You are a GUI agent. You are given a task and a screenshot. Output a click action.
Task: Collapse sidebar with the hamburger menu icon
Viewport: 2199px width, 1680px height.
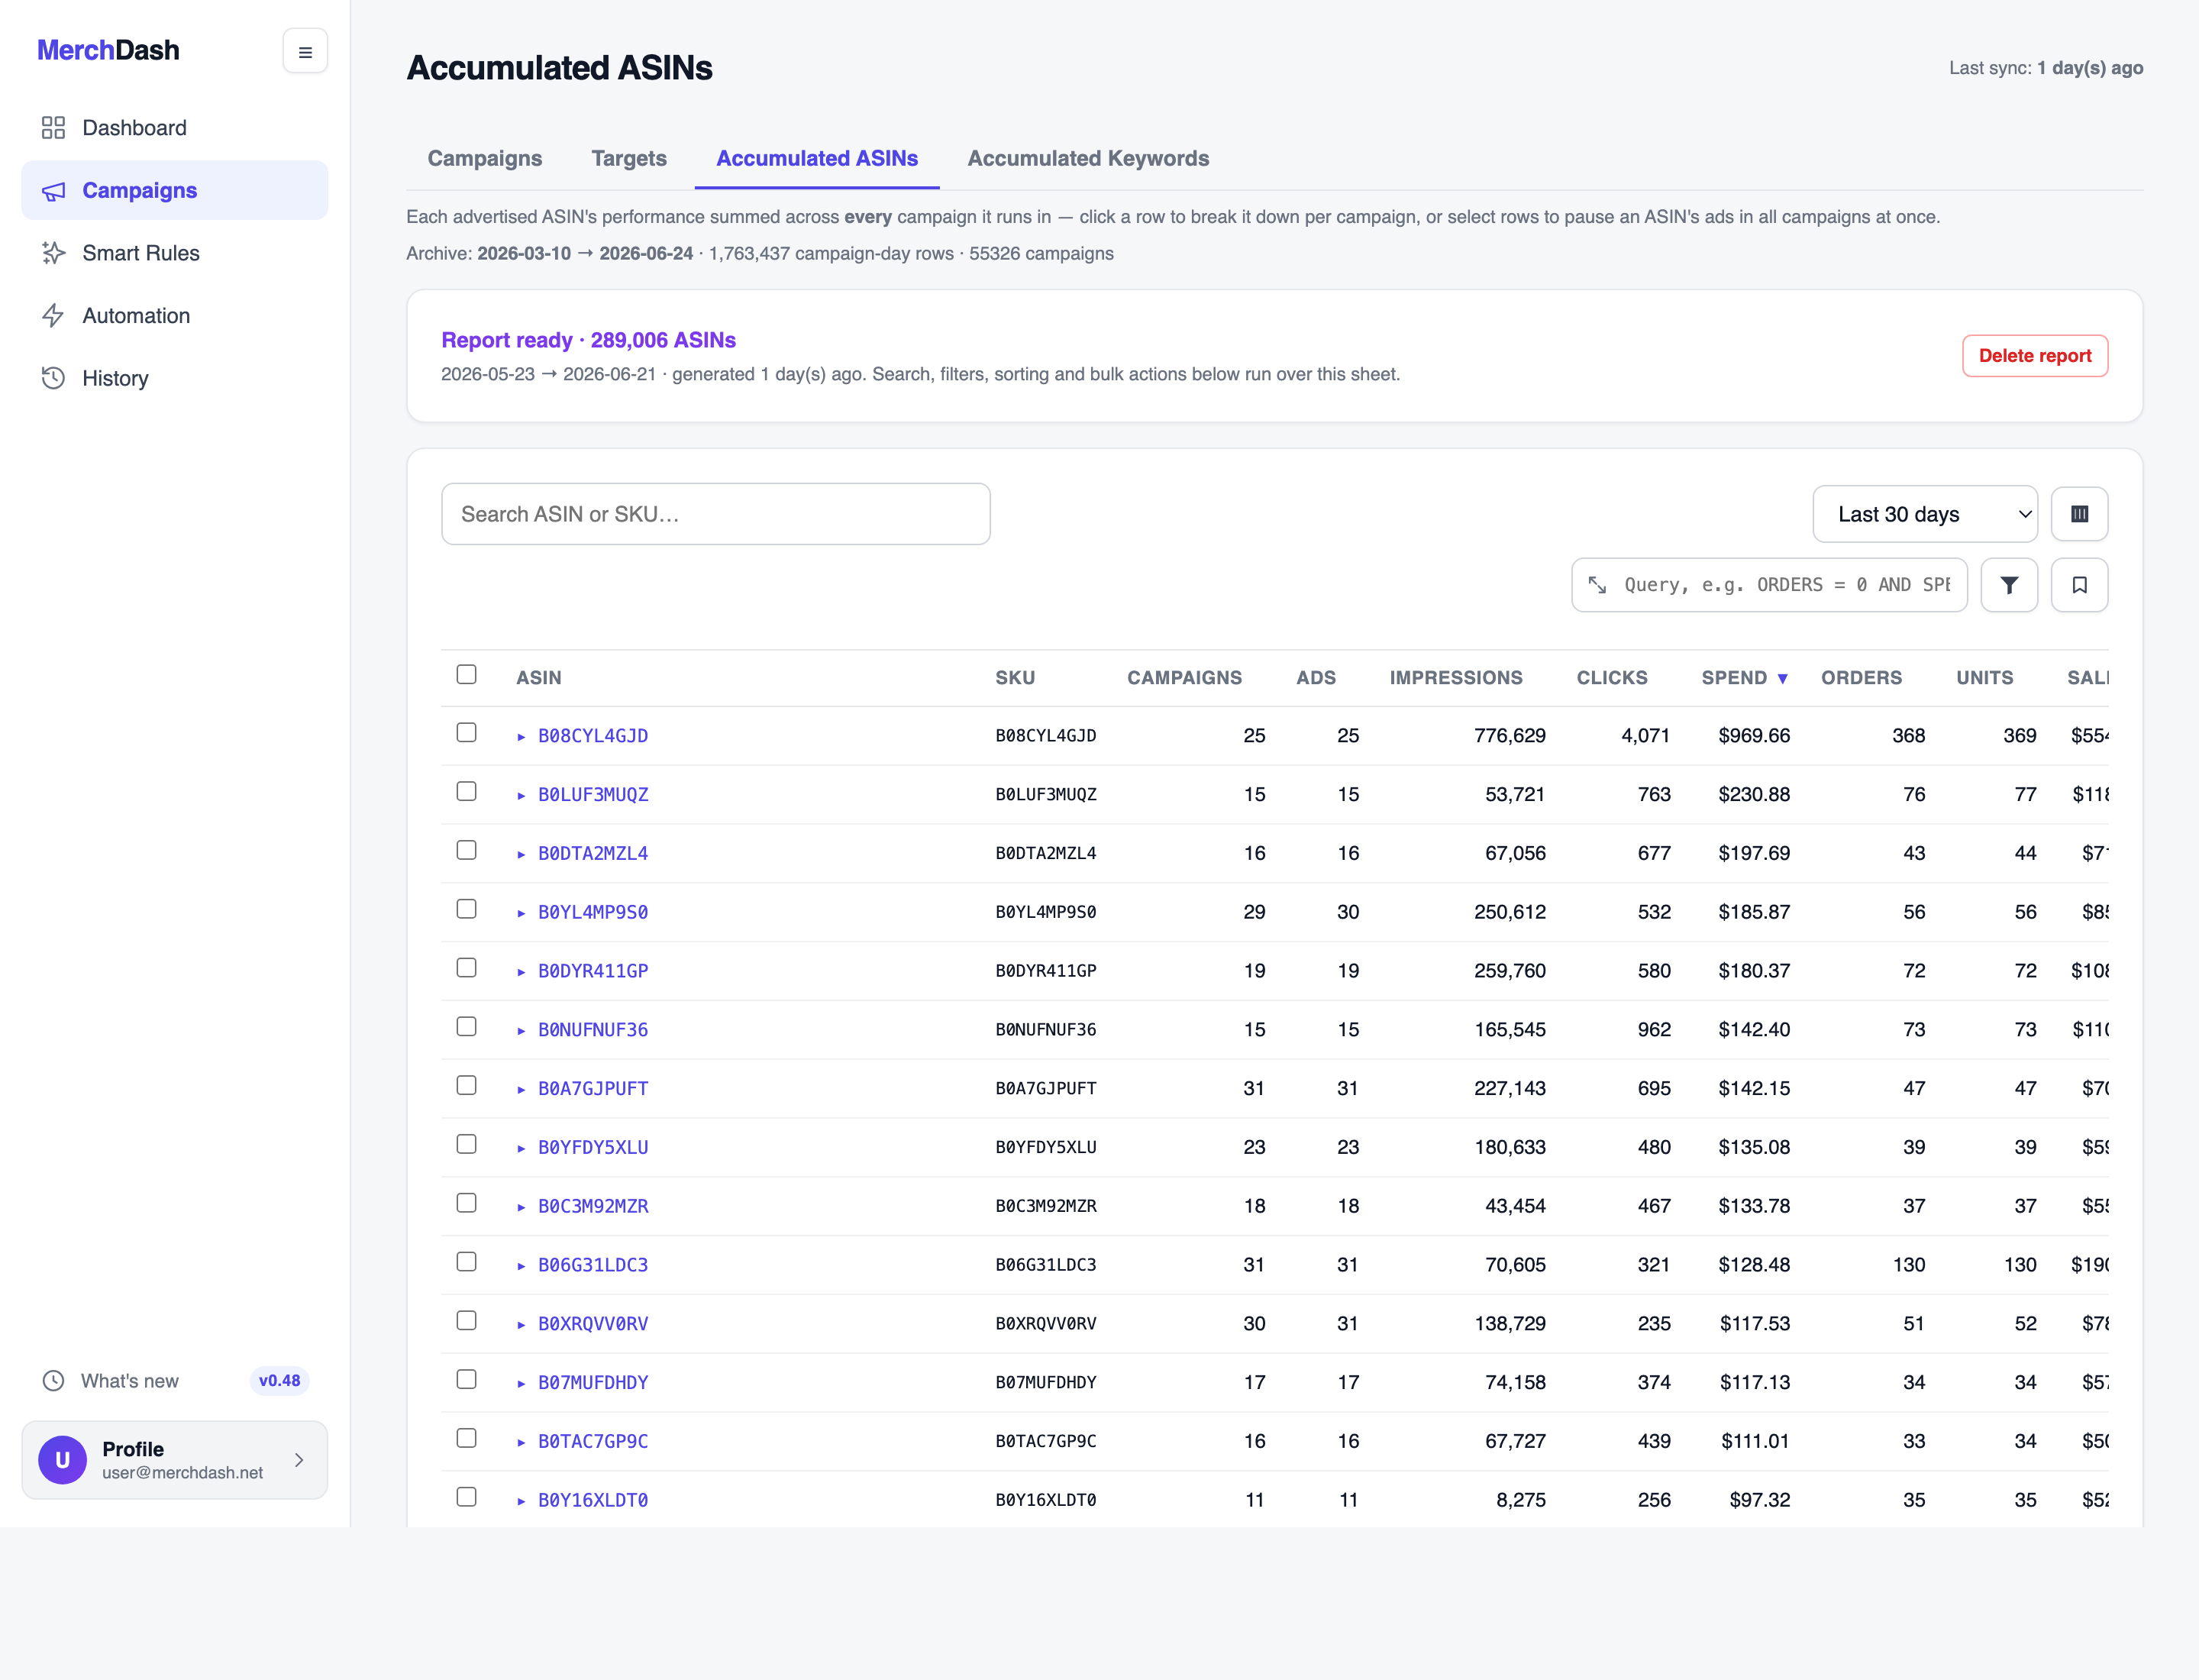(x=305, y=51)
